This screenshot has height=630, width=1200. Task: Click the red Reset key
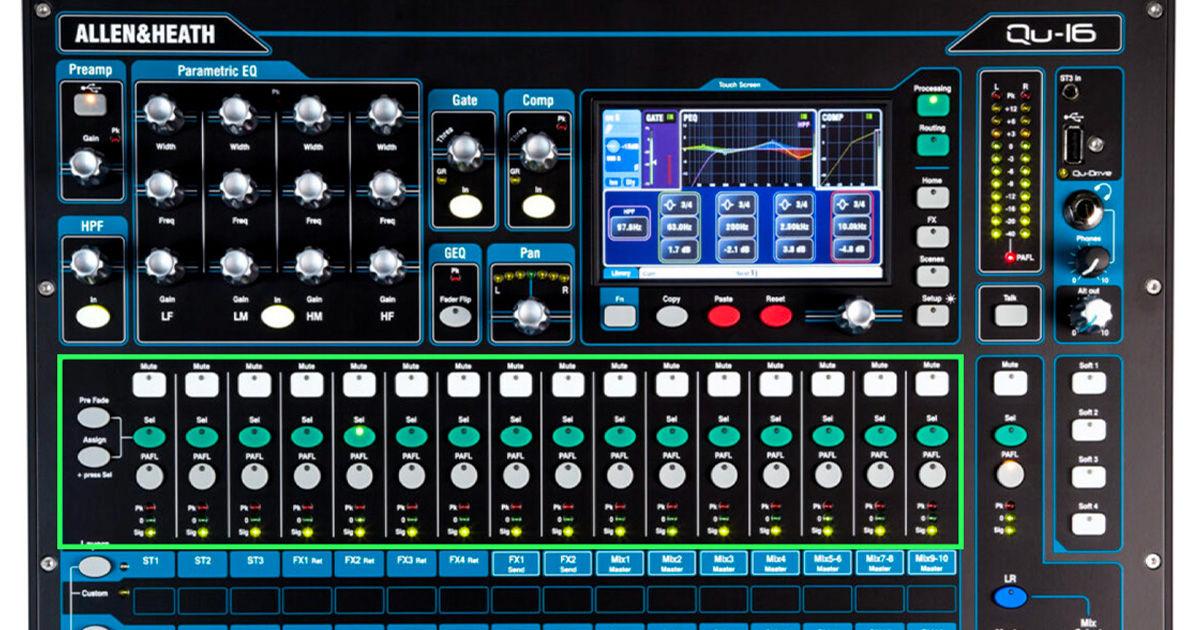[x=775, y=316]
